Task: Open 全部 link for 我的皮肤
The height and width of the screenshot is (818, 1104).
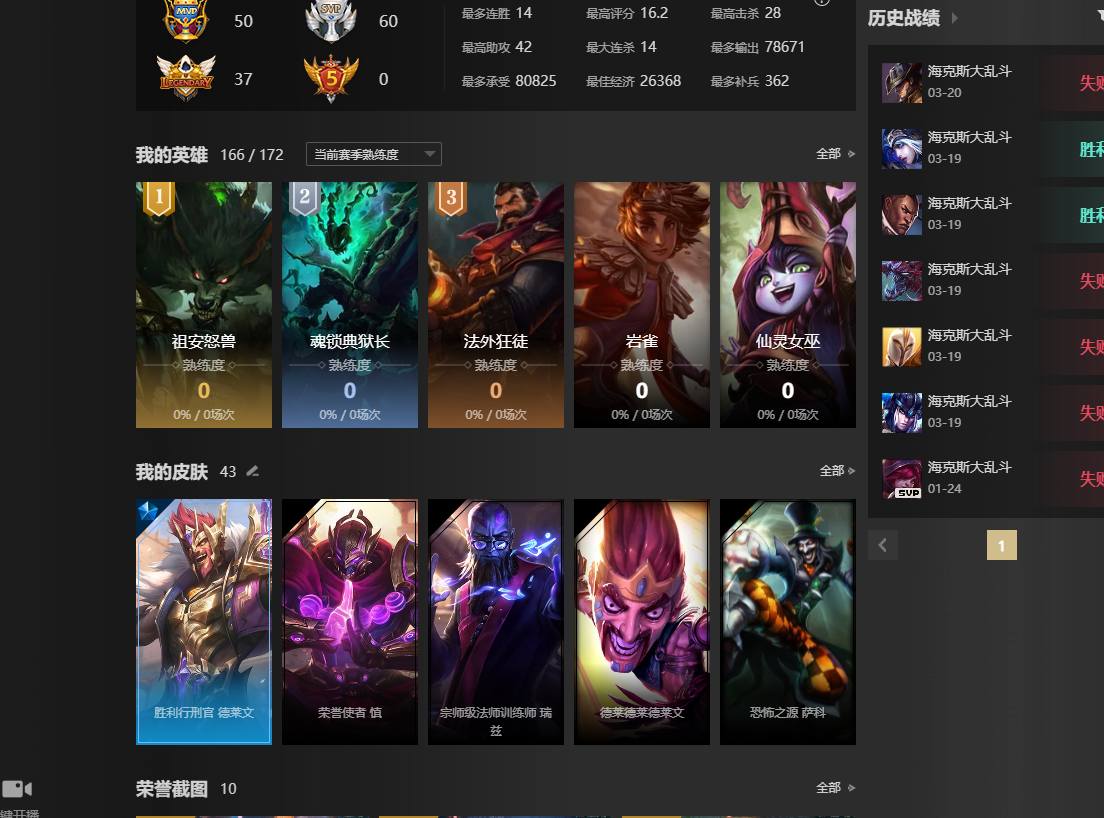Action: click(837, 470)
